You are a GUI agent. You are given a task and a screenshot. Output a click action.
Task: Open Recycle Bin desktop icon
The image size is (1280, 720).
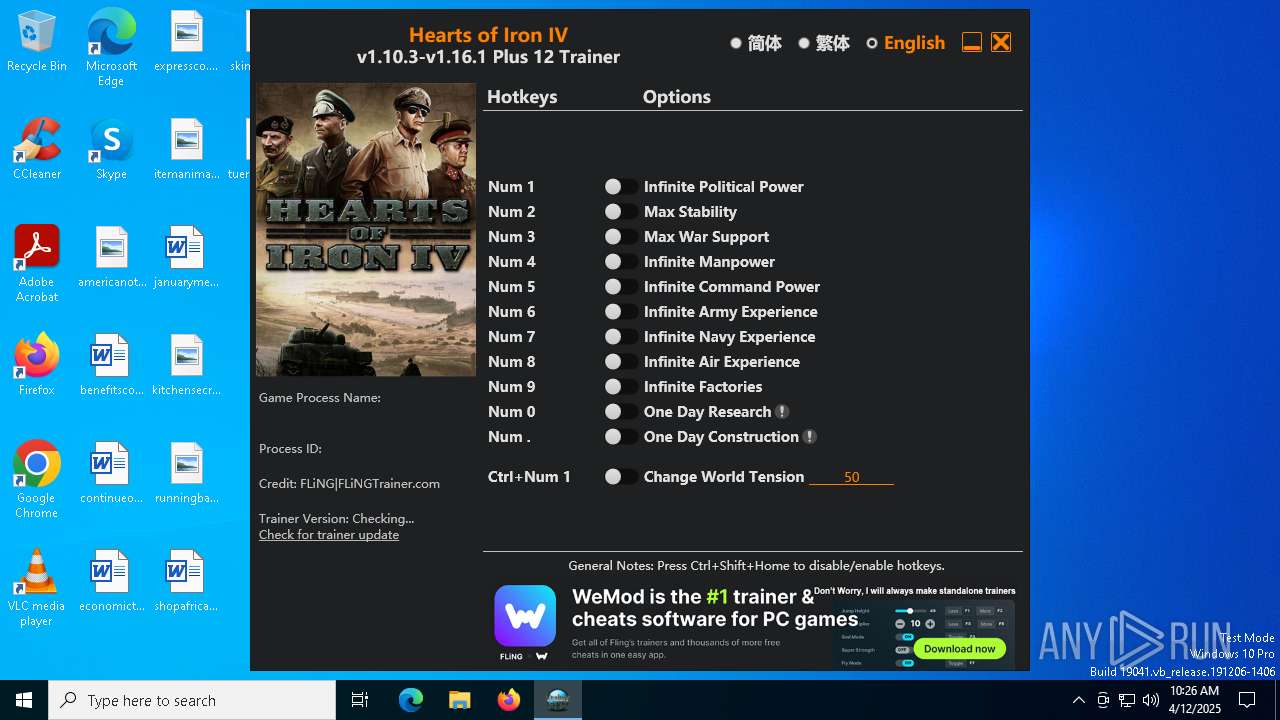point(37,42)
